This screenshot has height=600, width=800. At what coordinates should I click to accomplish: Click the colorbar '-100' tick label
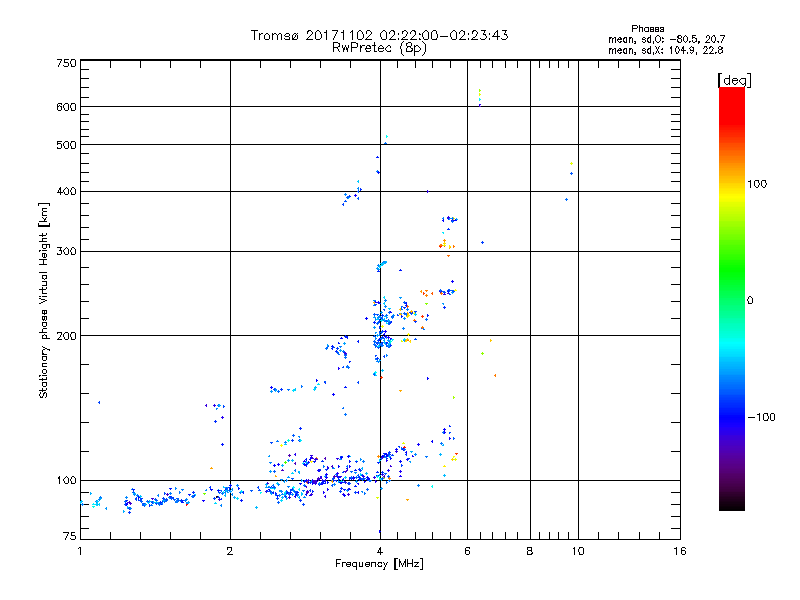coord(761,417)
